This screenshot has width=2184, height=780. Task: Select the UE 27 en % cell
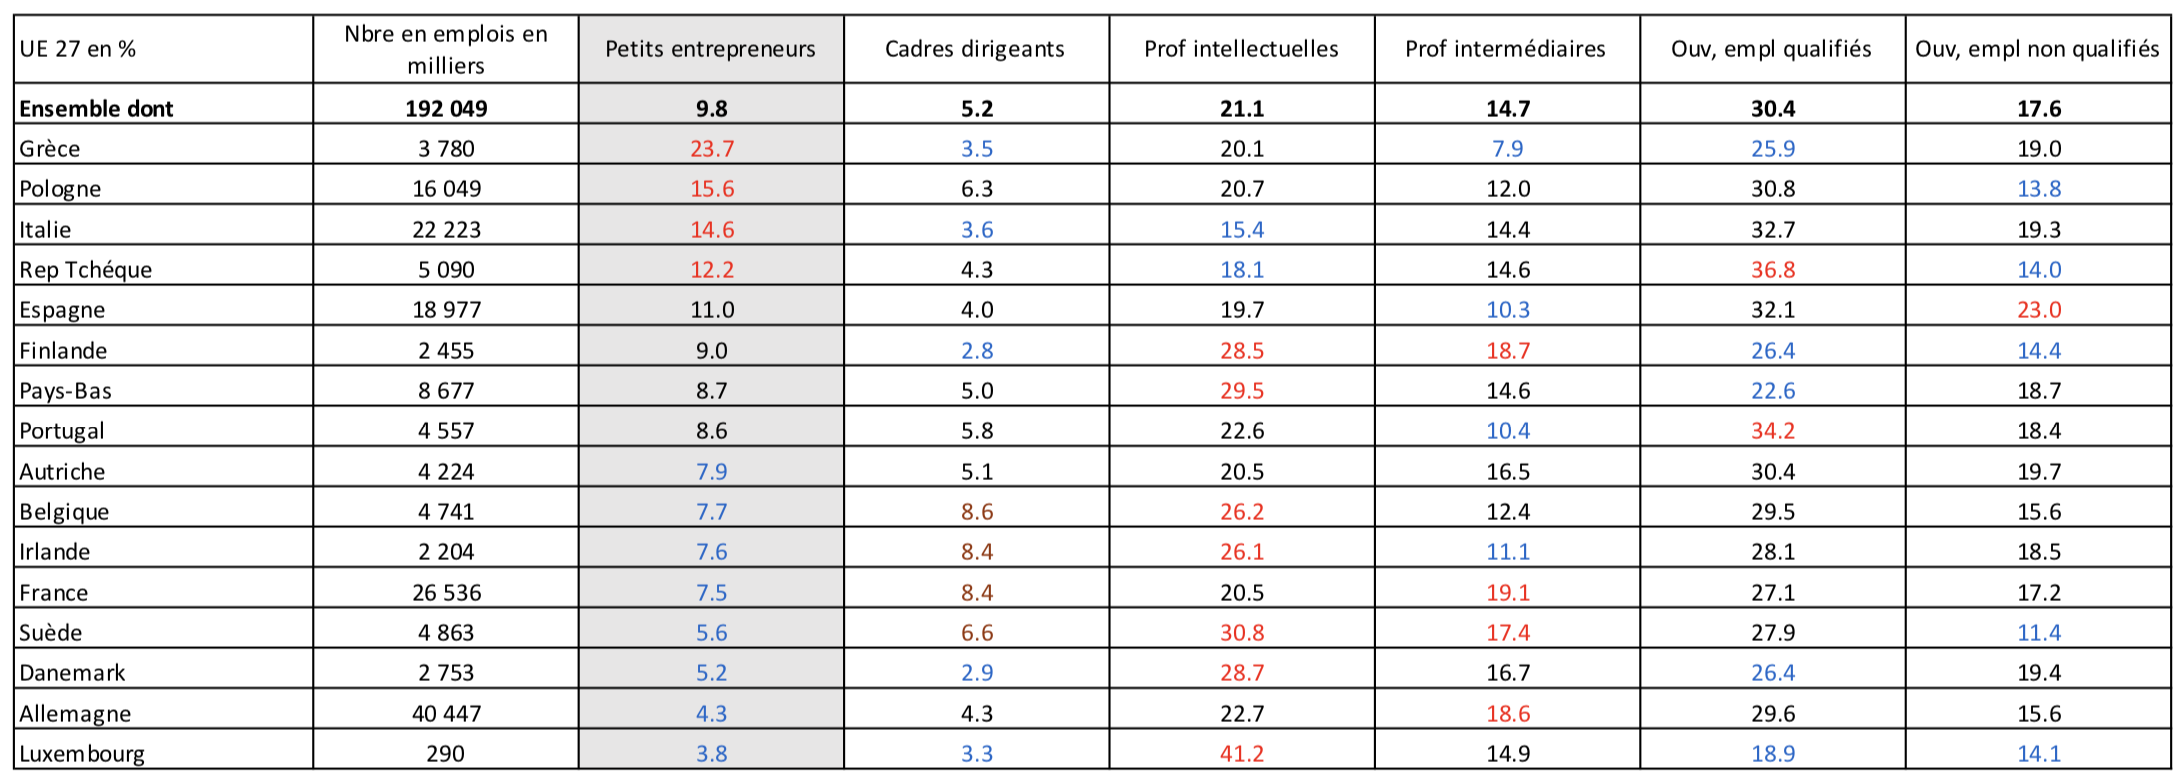point(78,49)
